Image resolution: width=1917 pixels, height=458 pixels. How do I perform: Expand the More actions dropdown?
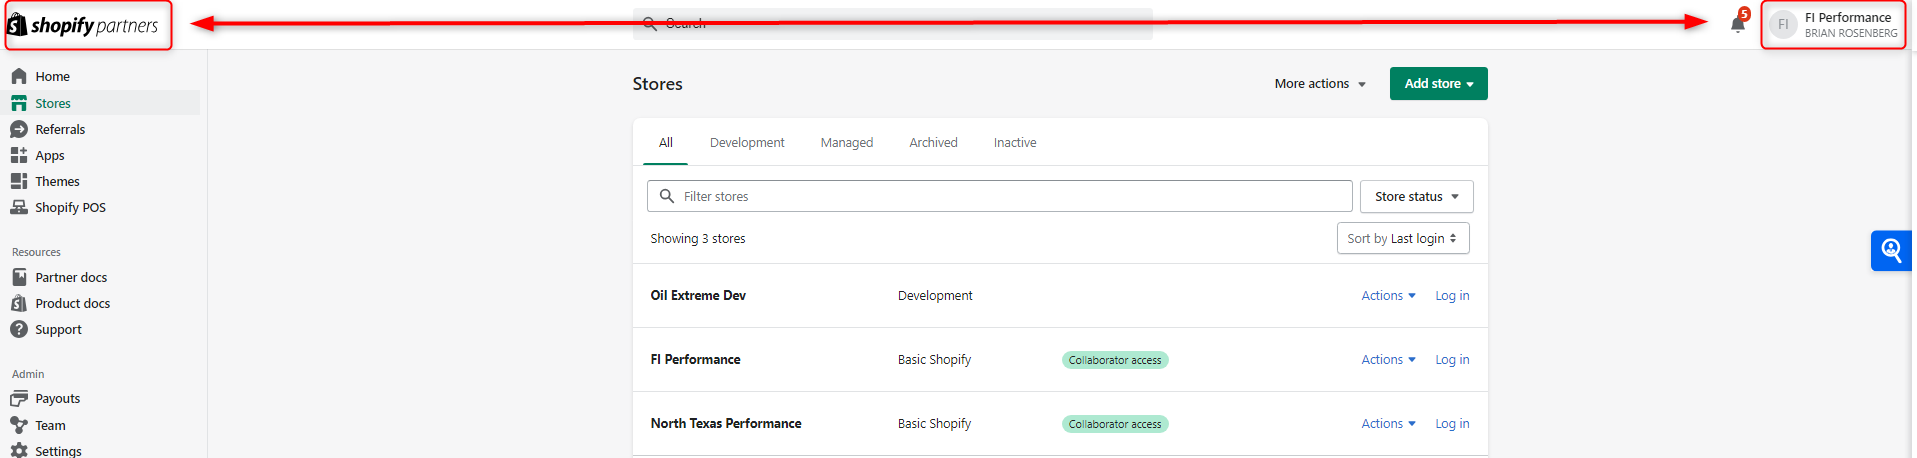coord(1319,84)
